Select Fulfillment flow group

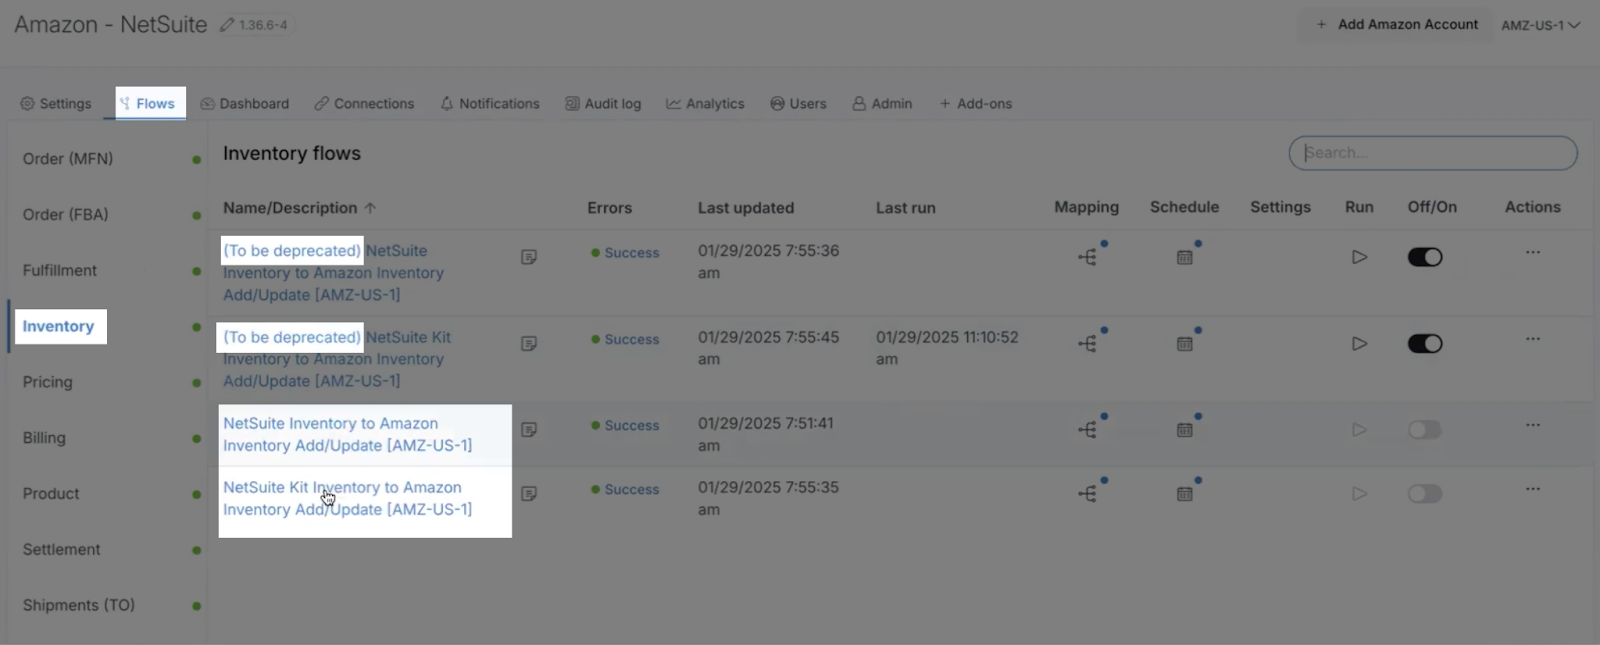(x=60, y=270)
